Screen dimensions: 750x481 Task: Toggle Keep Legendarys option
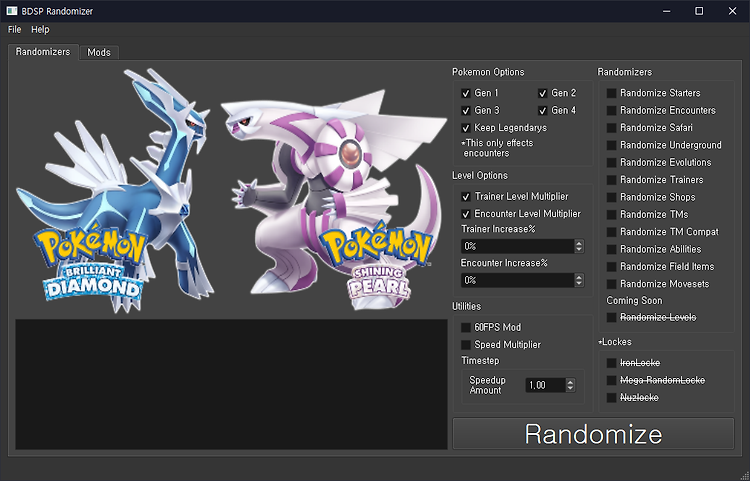[466, 128]
